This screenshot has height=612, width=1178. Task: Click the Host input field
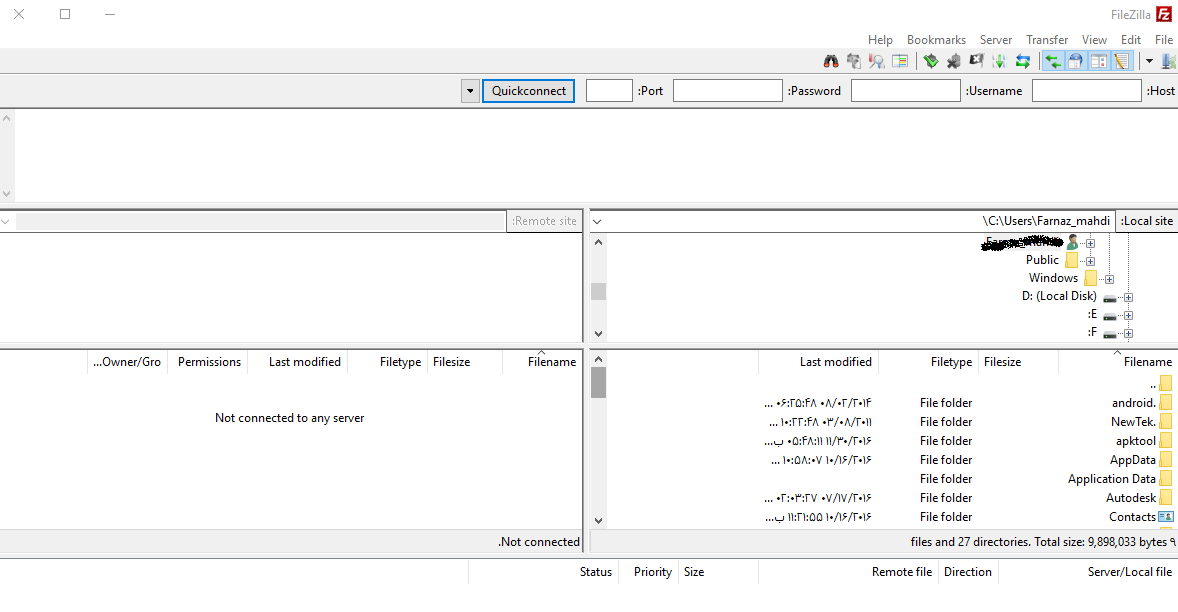[x=1086, y=91]
